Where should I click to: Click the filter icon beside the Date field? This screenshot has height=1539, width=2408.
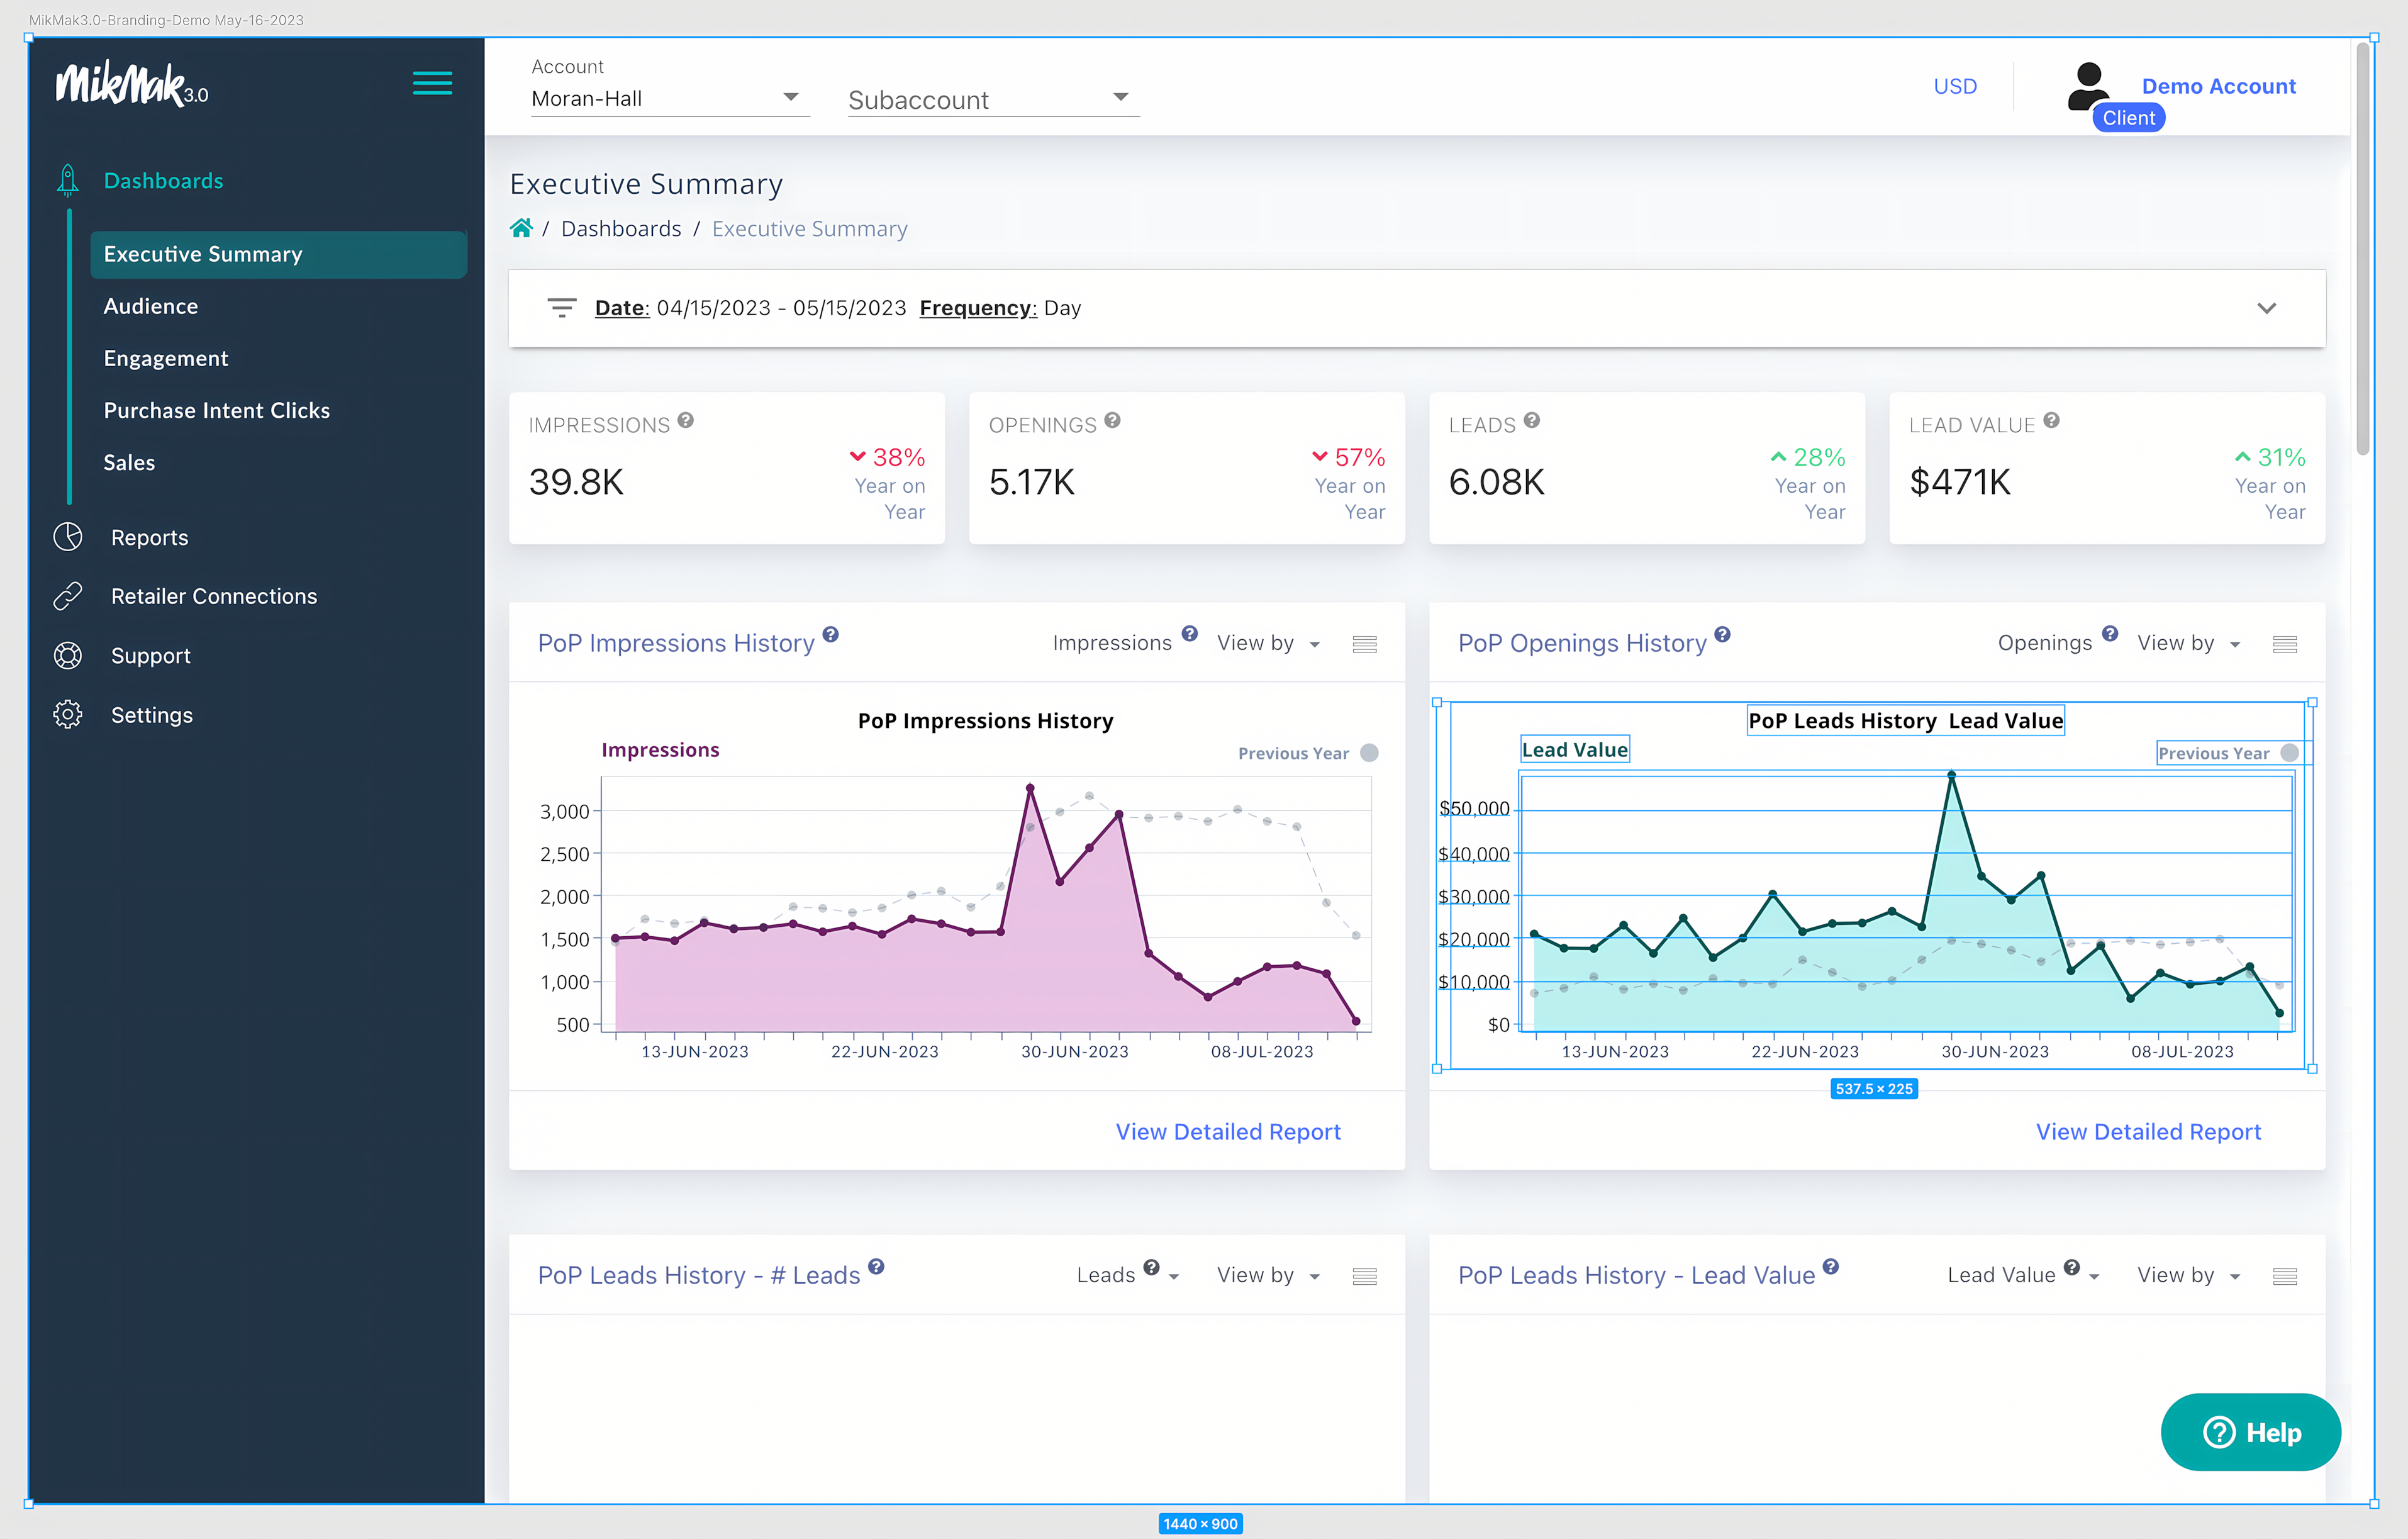click(x=562, y=308)
